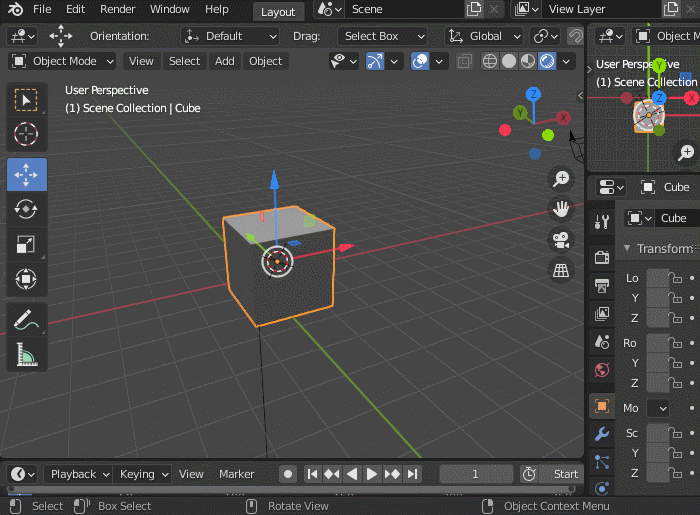Select the Scale tool
700x515 pixels.
click(x=26, y=244)
